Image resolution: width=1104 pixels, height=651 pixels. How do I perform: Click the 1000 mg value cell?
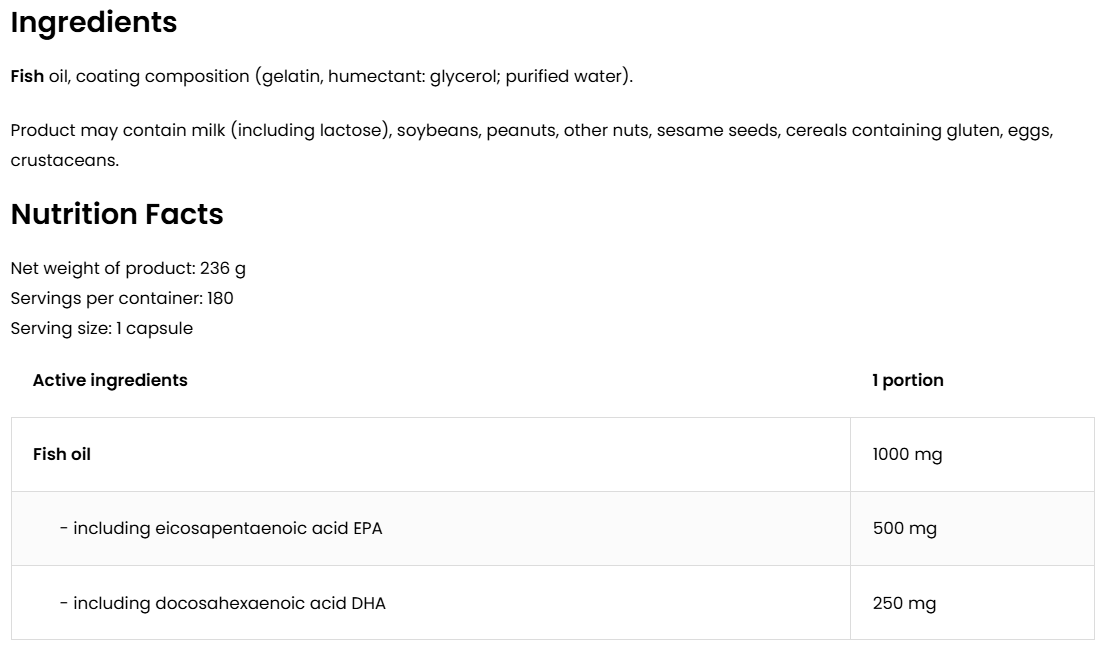(x=907, y=454)
